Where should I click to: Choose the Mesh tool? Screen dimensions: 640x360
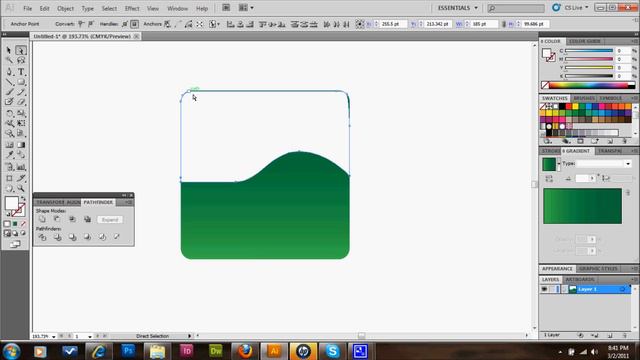pyautogui.click(x=9, y=144)
